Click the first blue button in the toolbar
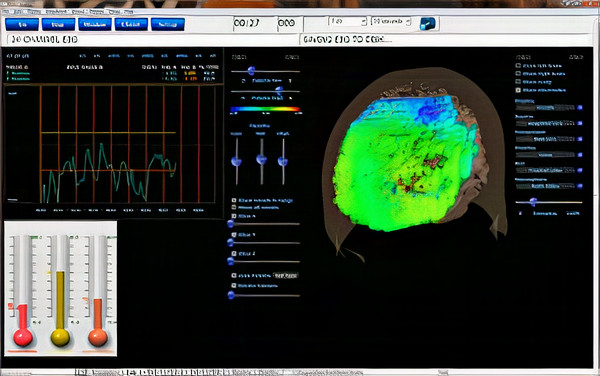The height and width of the screenshot is (376, 600). coord(22,24)
